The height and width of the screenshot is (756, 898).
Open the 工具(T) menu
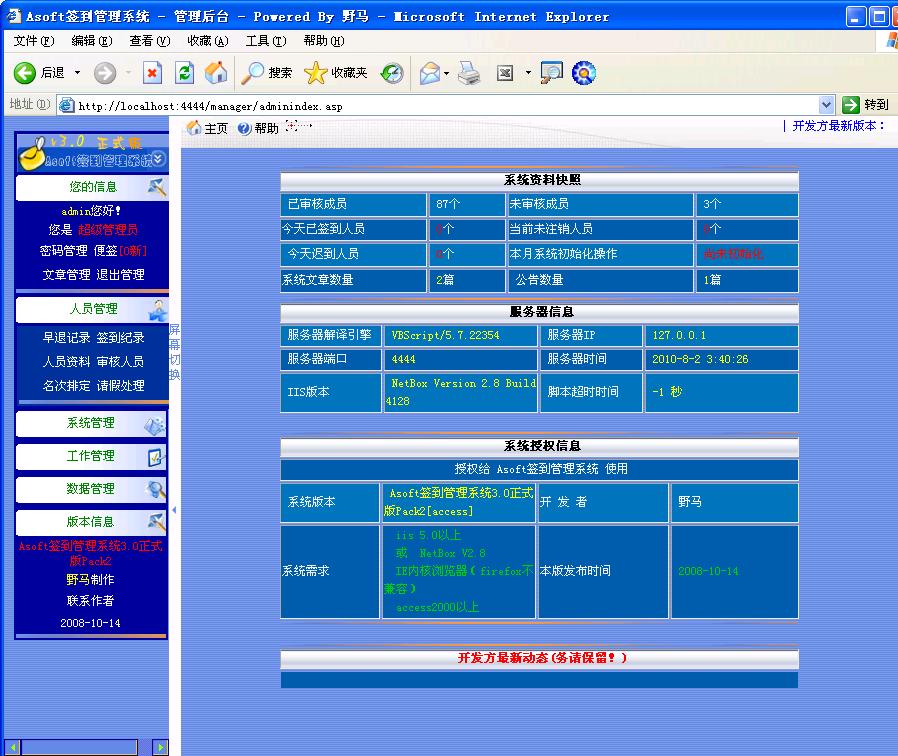[265, 41]
